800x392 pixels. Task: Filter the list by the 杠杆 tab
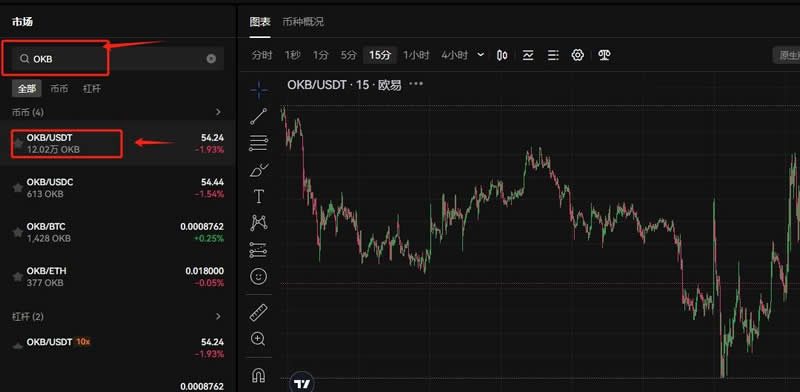(92, 88)
